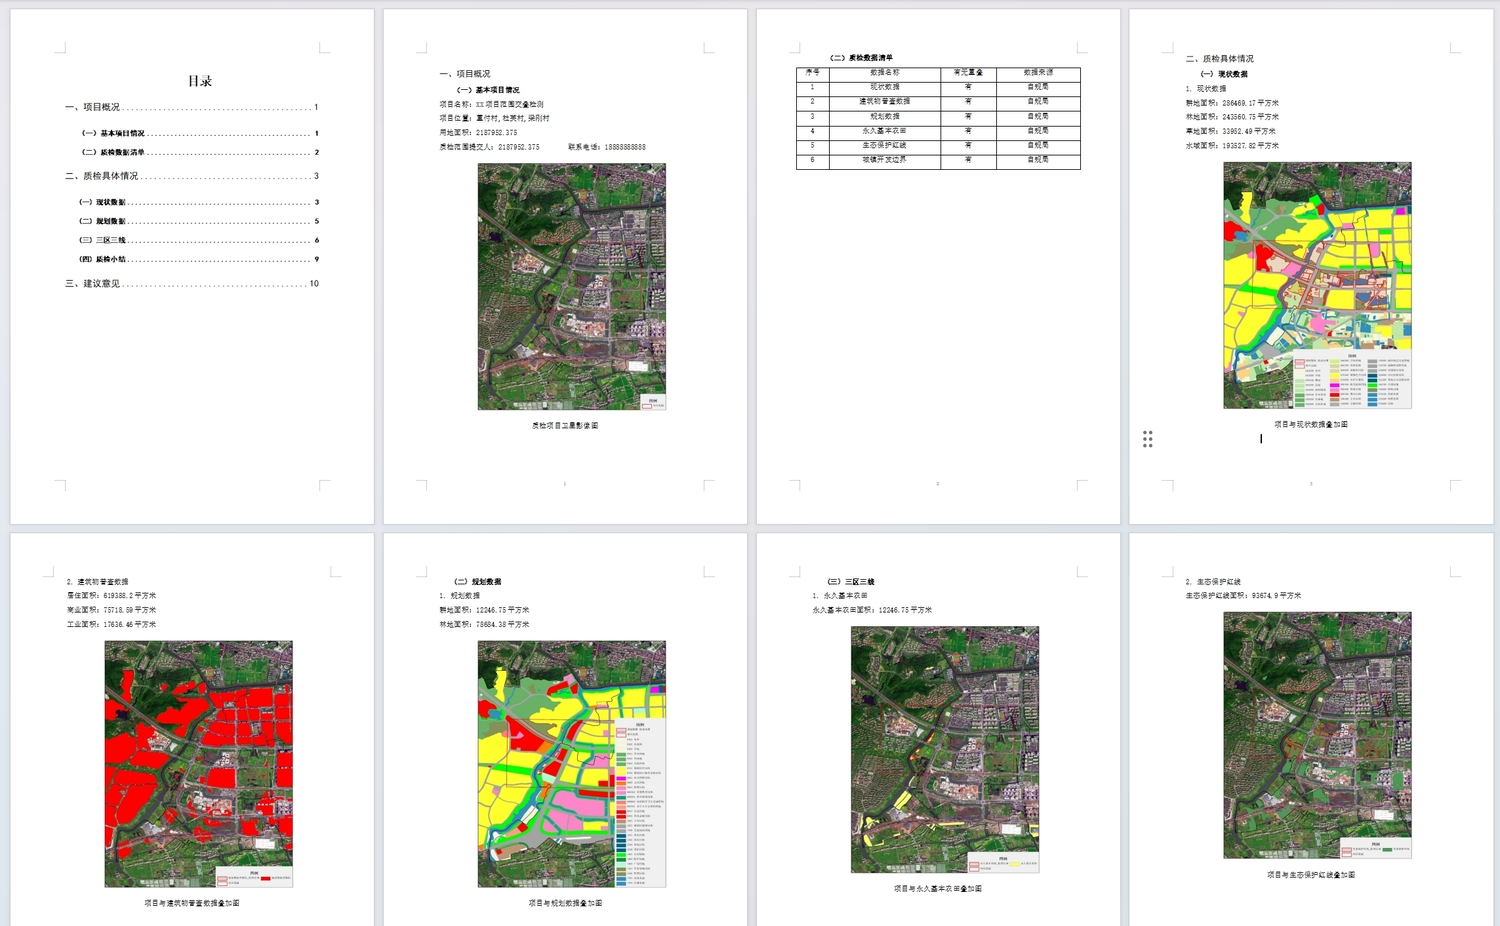Viewport: 1500px width, 926px height.
Task: Click the 耕地面积: 286469.17 平方米 line
Action: pyautogui.click(x=1232, y=103)
